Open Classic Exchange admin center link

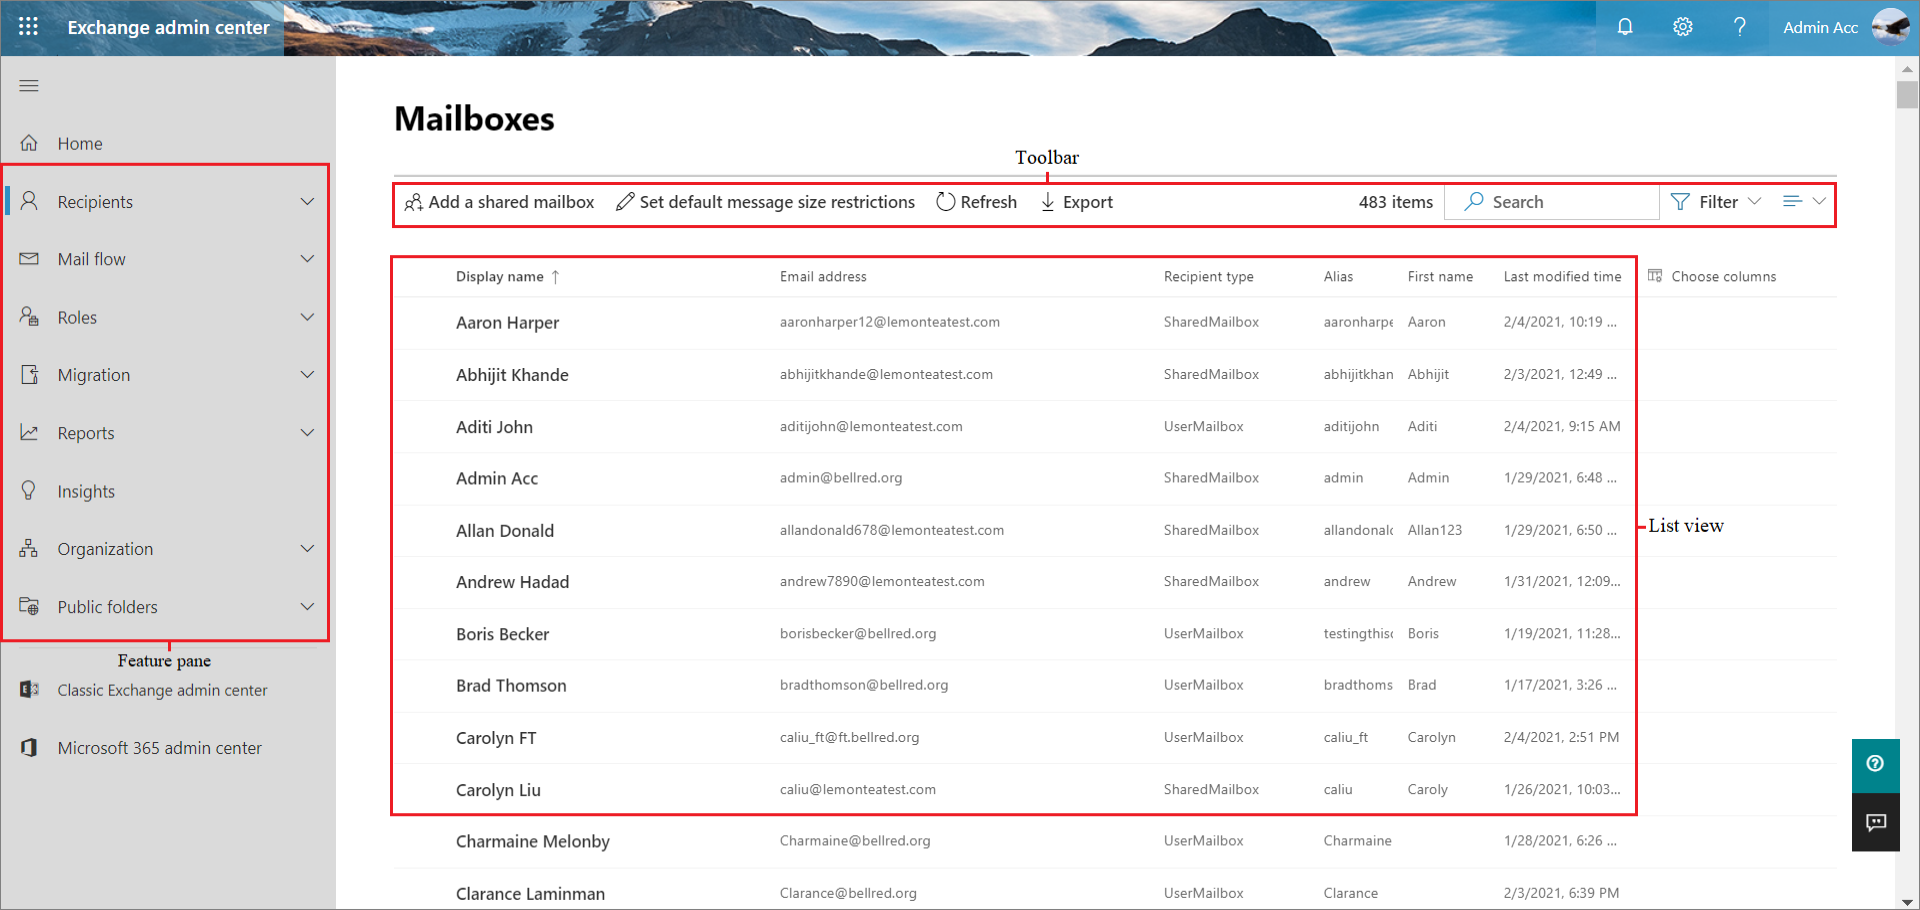point(162,690)
